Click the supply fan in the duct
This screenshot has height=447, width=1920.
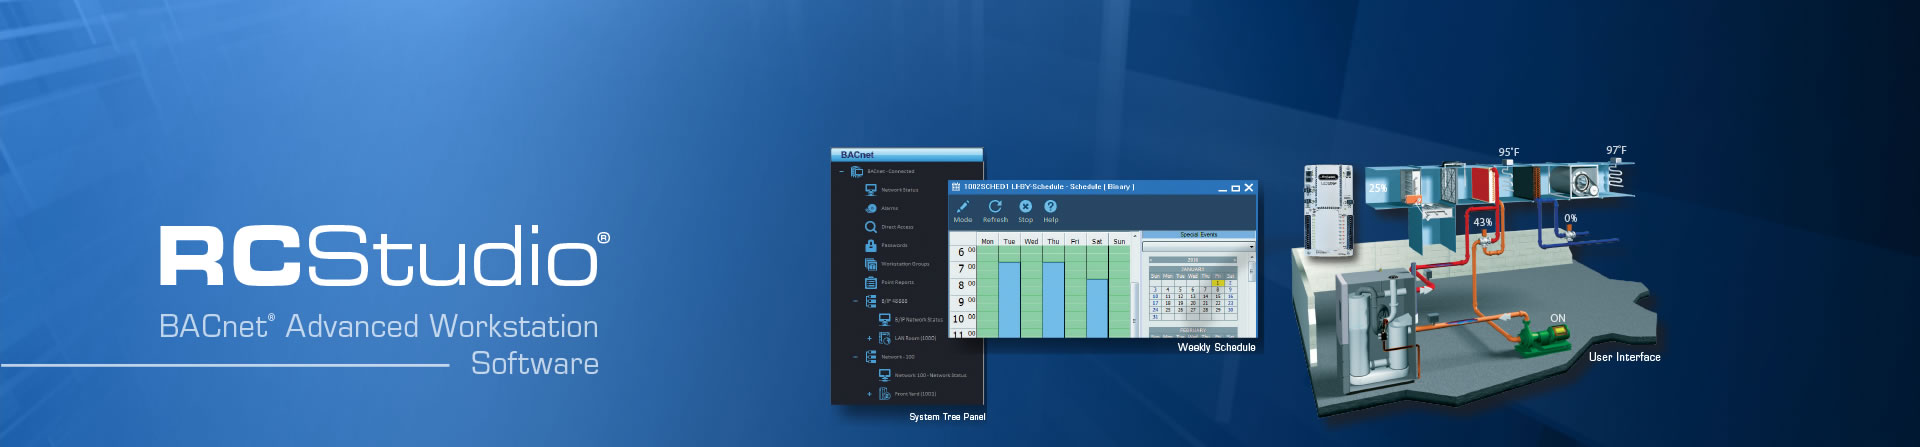click(x=1584, y=182)
